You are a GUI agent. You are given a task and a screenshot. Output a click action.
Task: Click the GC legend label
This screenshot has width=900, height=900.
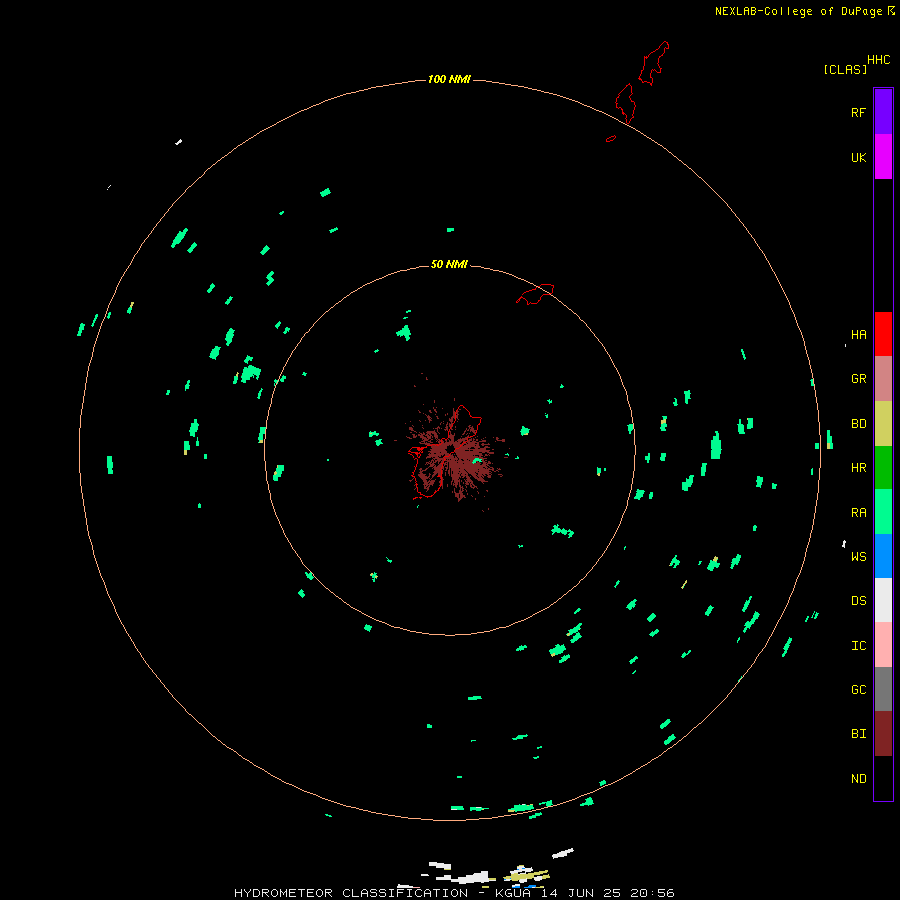point(858,690)
